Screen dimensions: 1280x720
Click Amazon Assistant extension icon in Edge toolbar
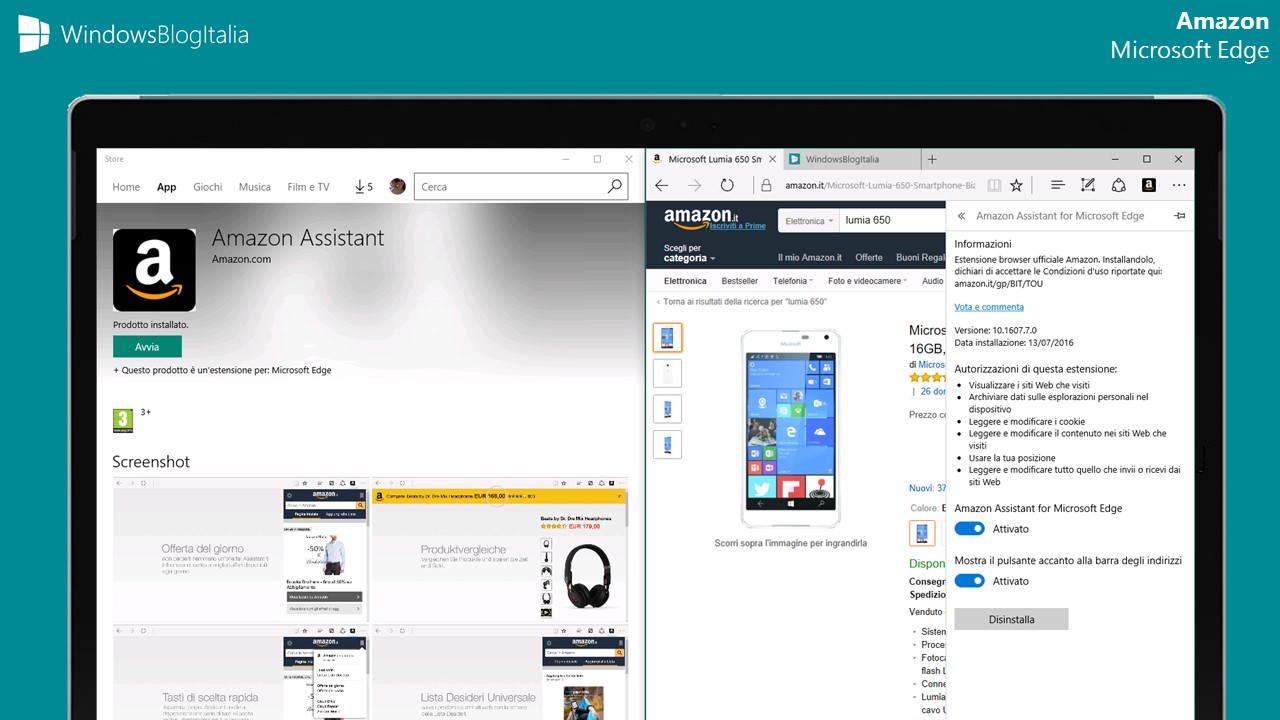click(x=1149, y=185)
